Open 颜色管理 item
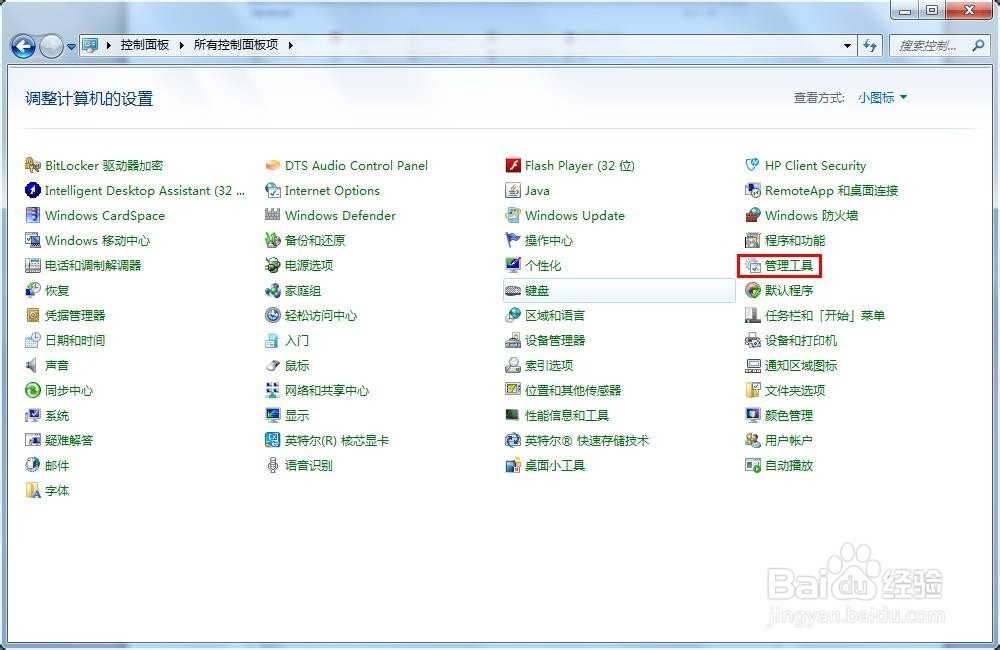The height and width of the screenshot is (650, 1000). [x=789, y=415]
